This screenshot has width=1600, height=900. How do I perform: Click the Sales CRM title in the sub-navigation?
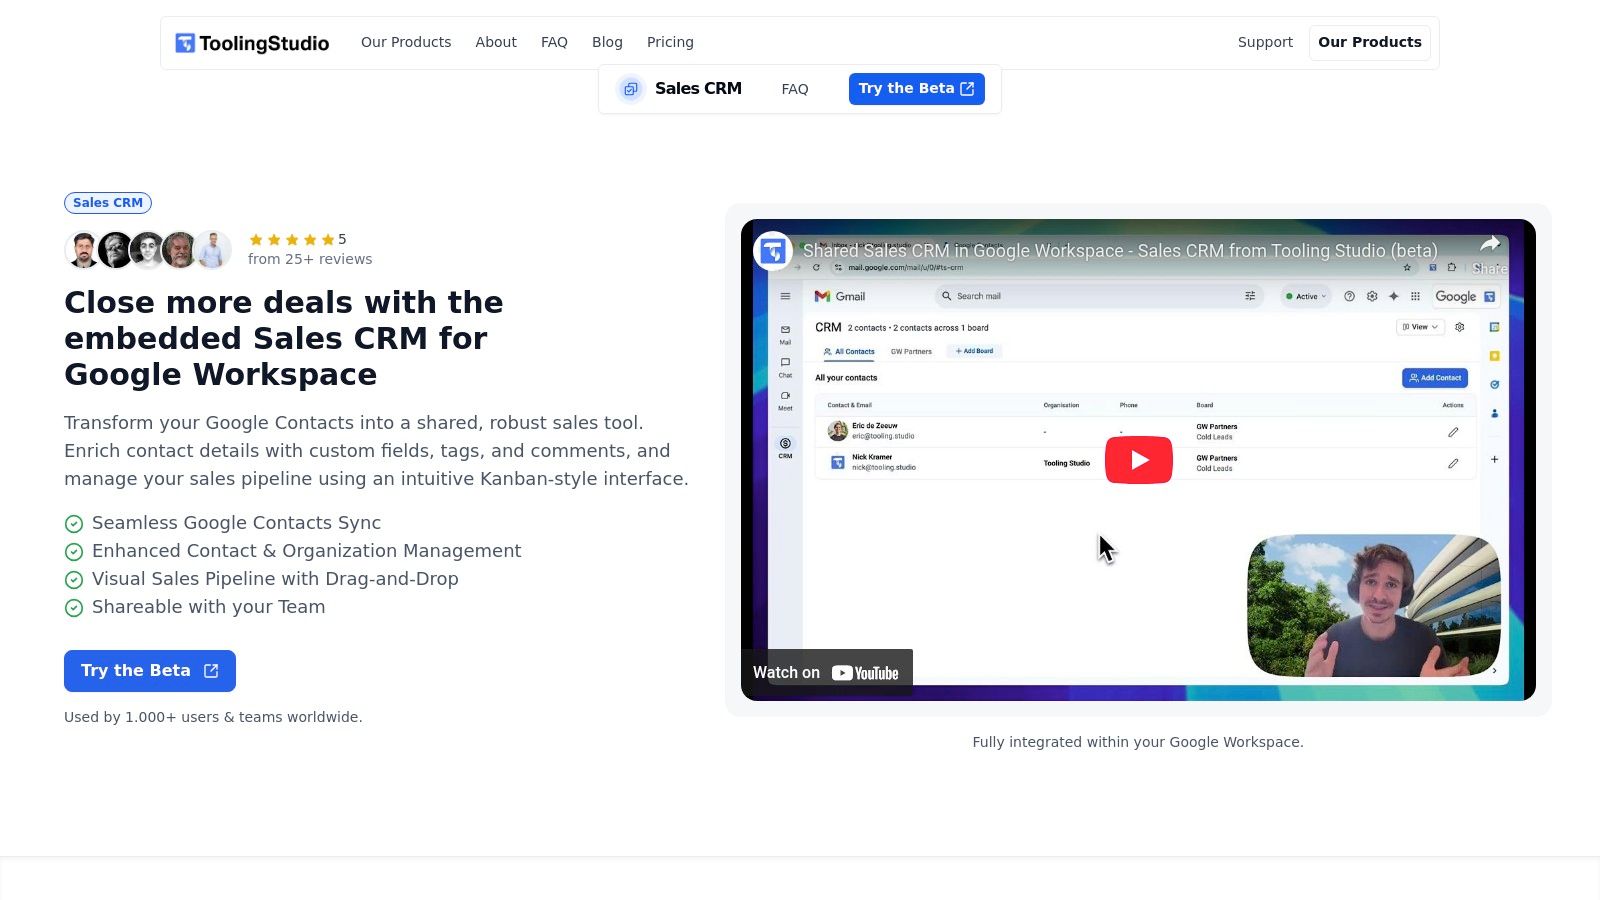click(x=698, y=88)
